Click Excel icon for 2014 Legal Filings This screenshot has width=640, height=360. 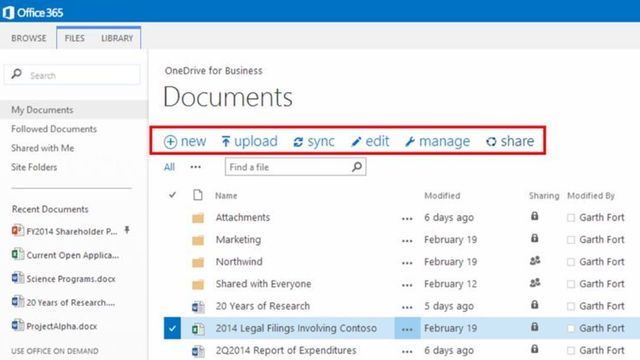click(198, 328)
